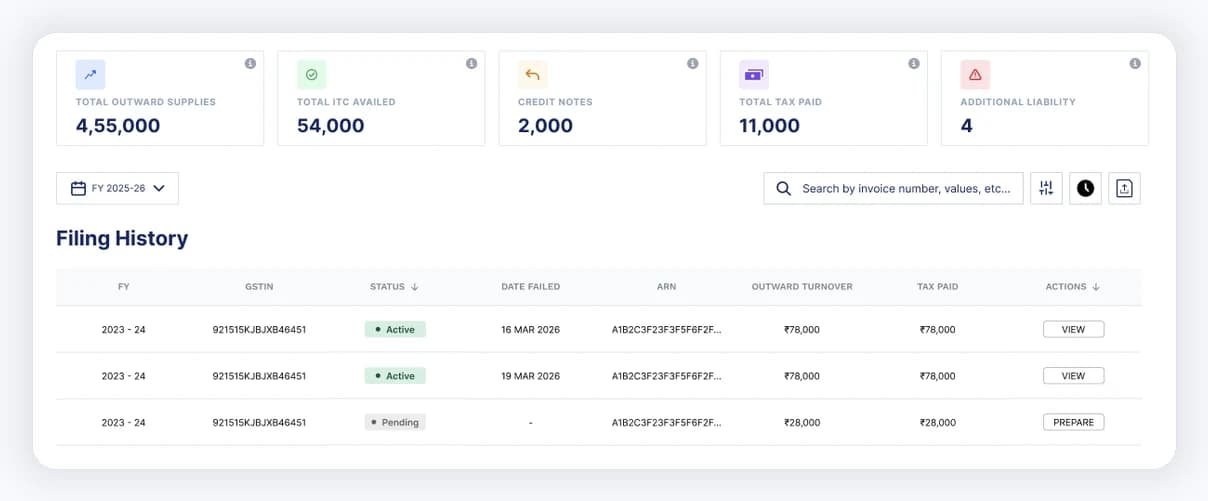Click PREPARE for the pending filing

click(x=1073, y=422)
